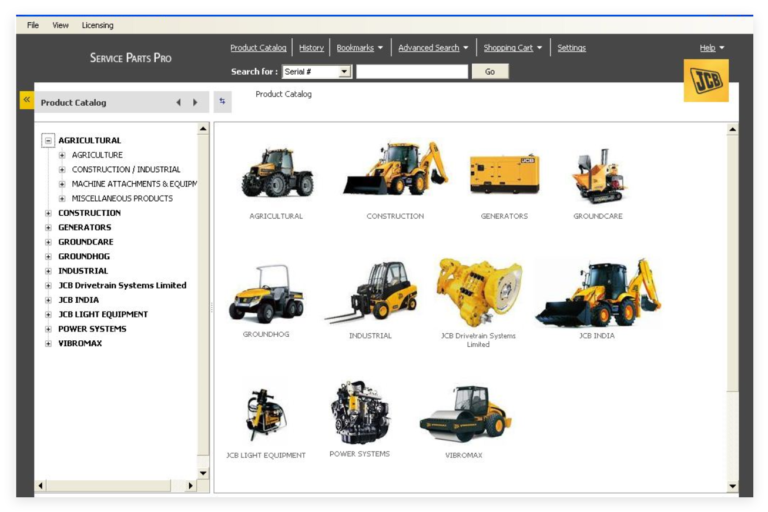
Task: Open the JCB Drivetrain Systems Limited image
Action: coord(479,292)
